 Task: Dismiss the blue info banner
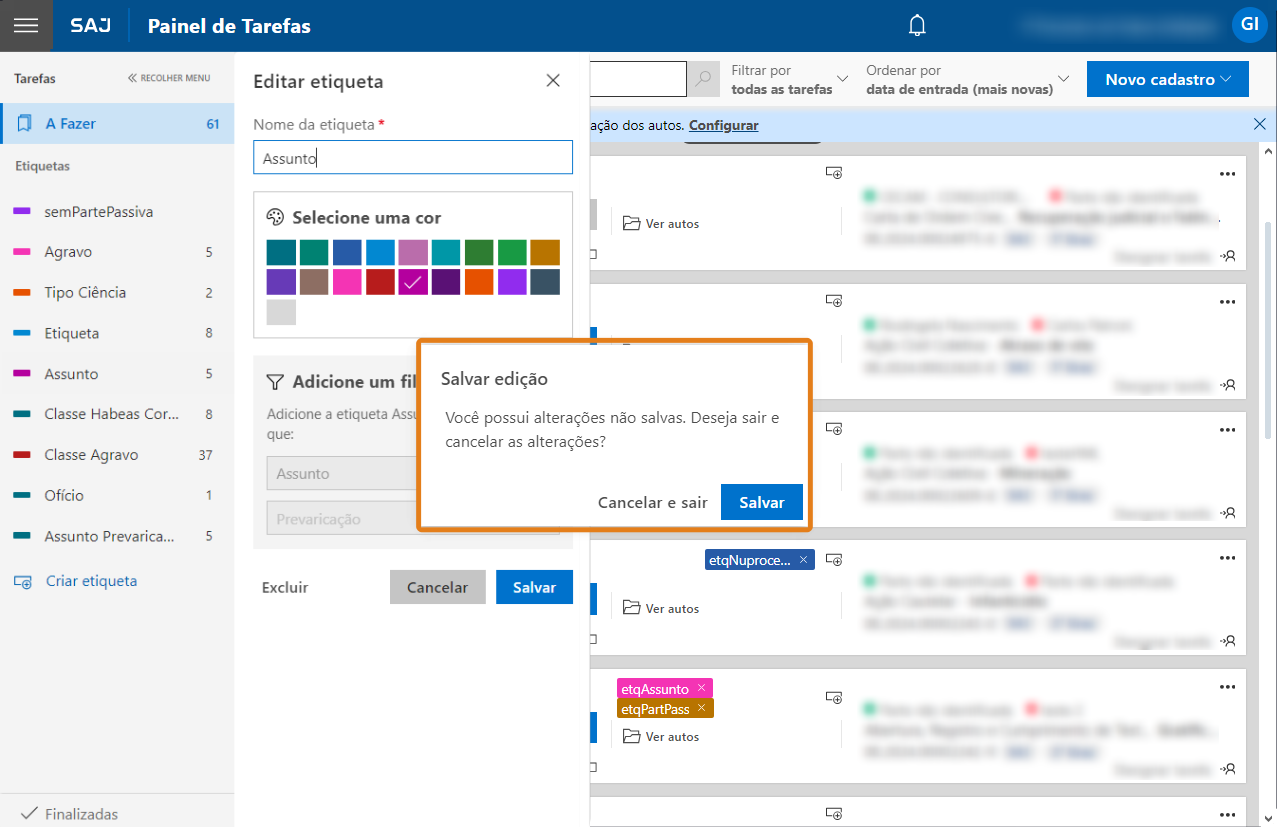point(1259,125)
